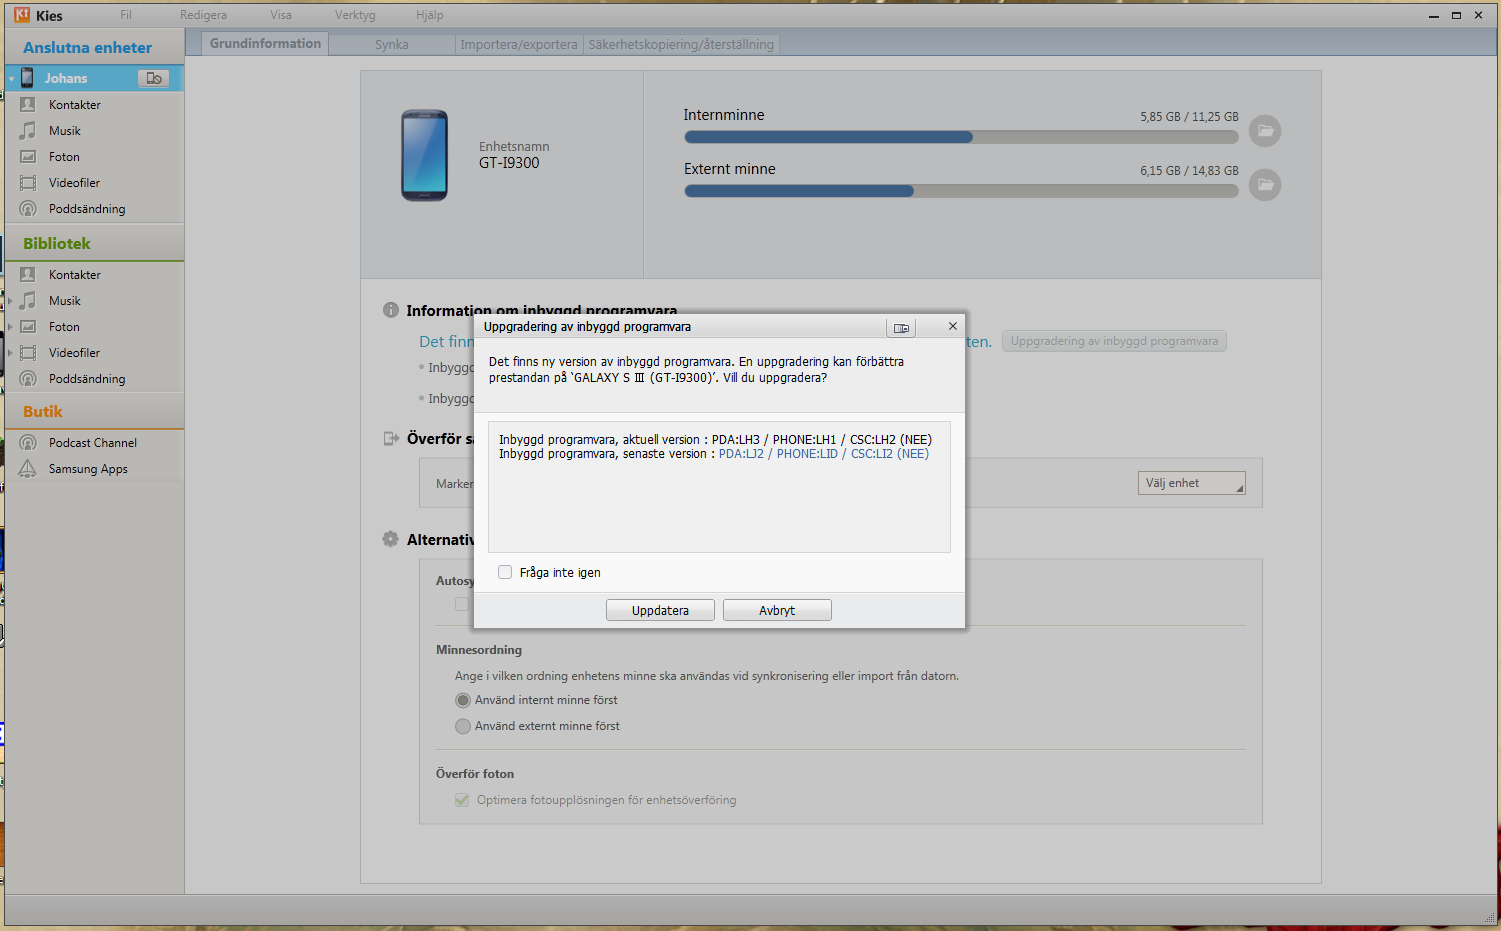Screen dimensions: 1501x931
Task: Switch to the Synka tab
Action: (x=392, y=44)
